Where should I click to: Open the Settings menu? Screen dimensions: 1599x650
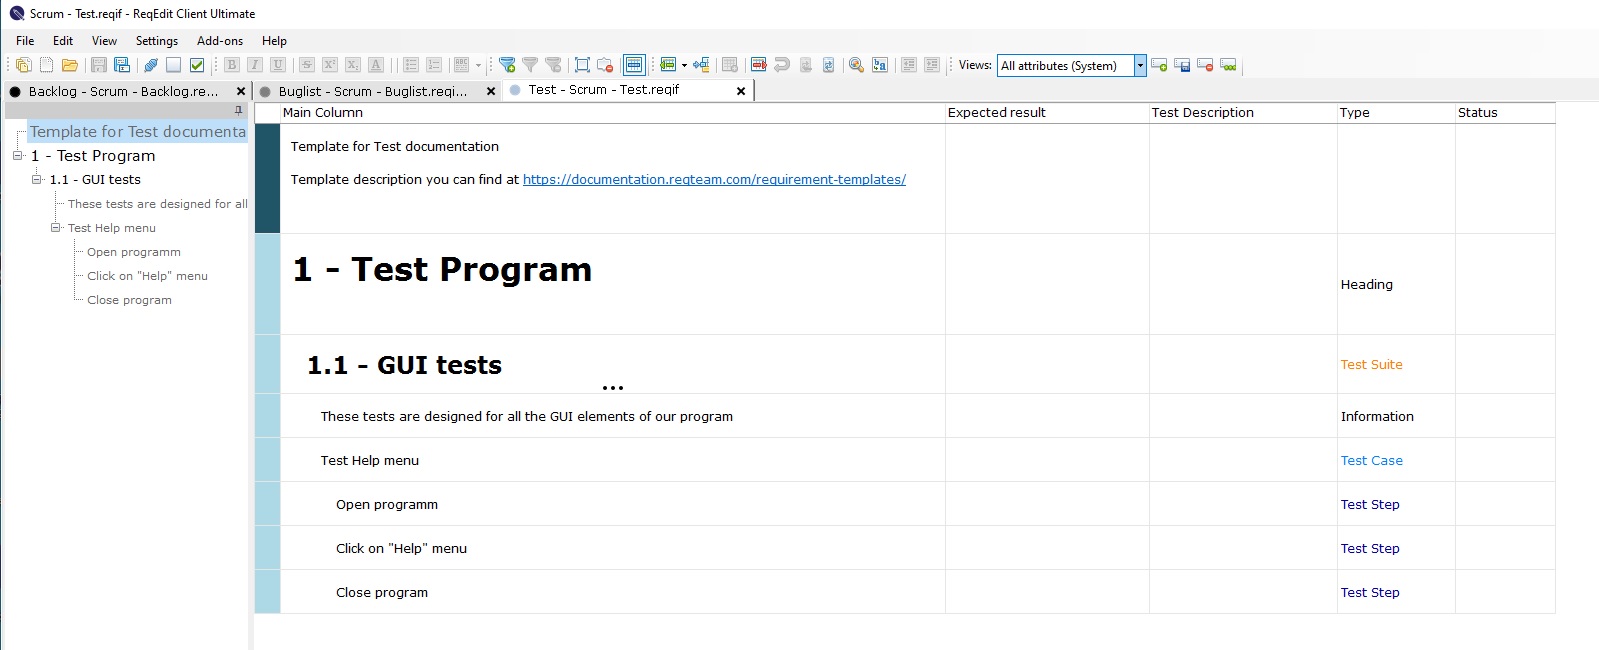click(x=157, y=41)
